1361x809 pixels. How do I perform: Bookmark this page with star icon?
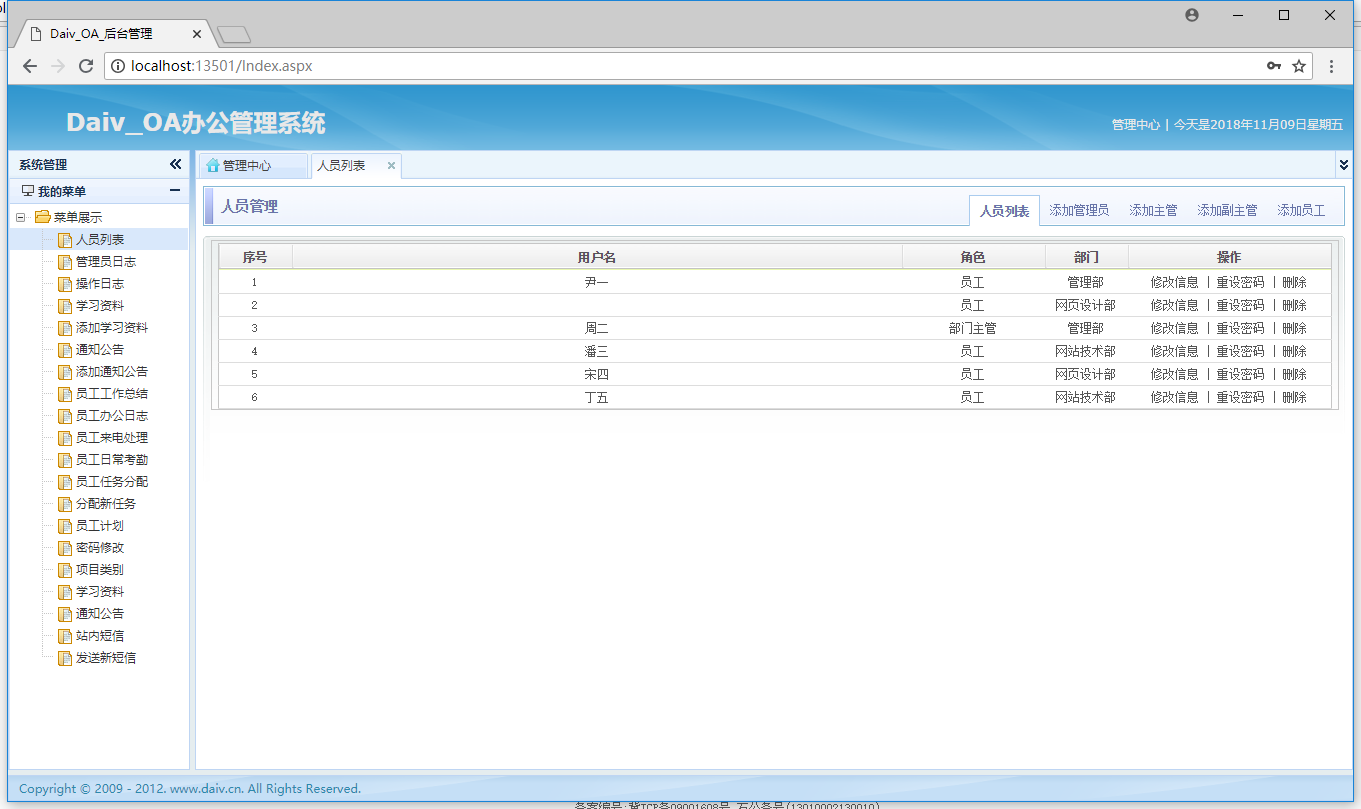1299,66
